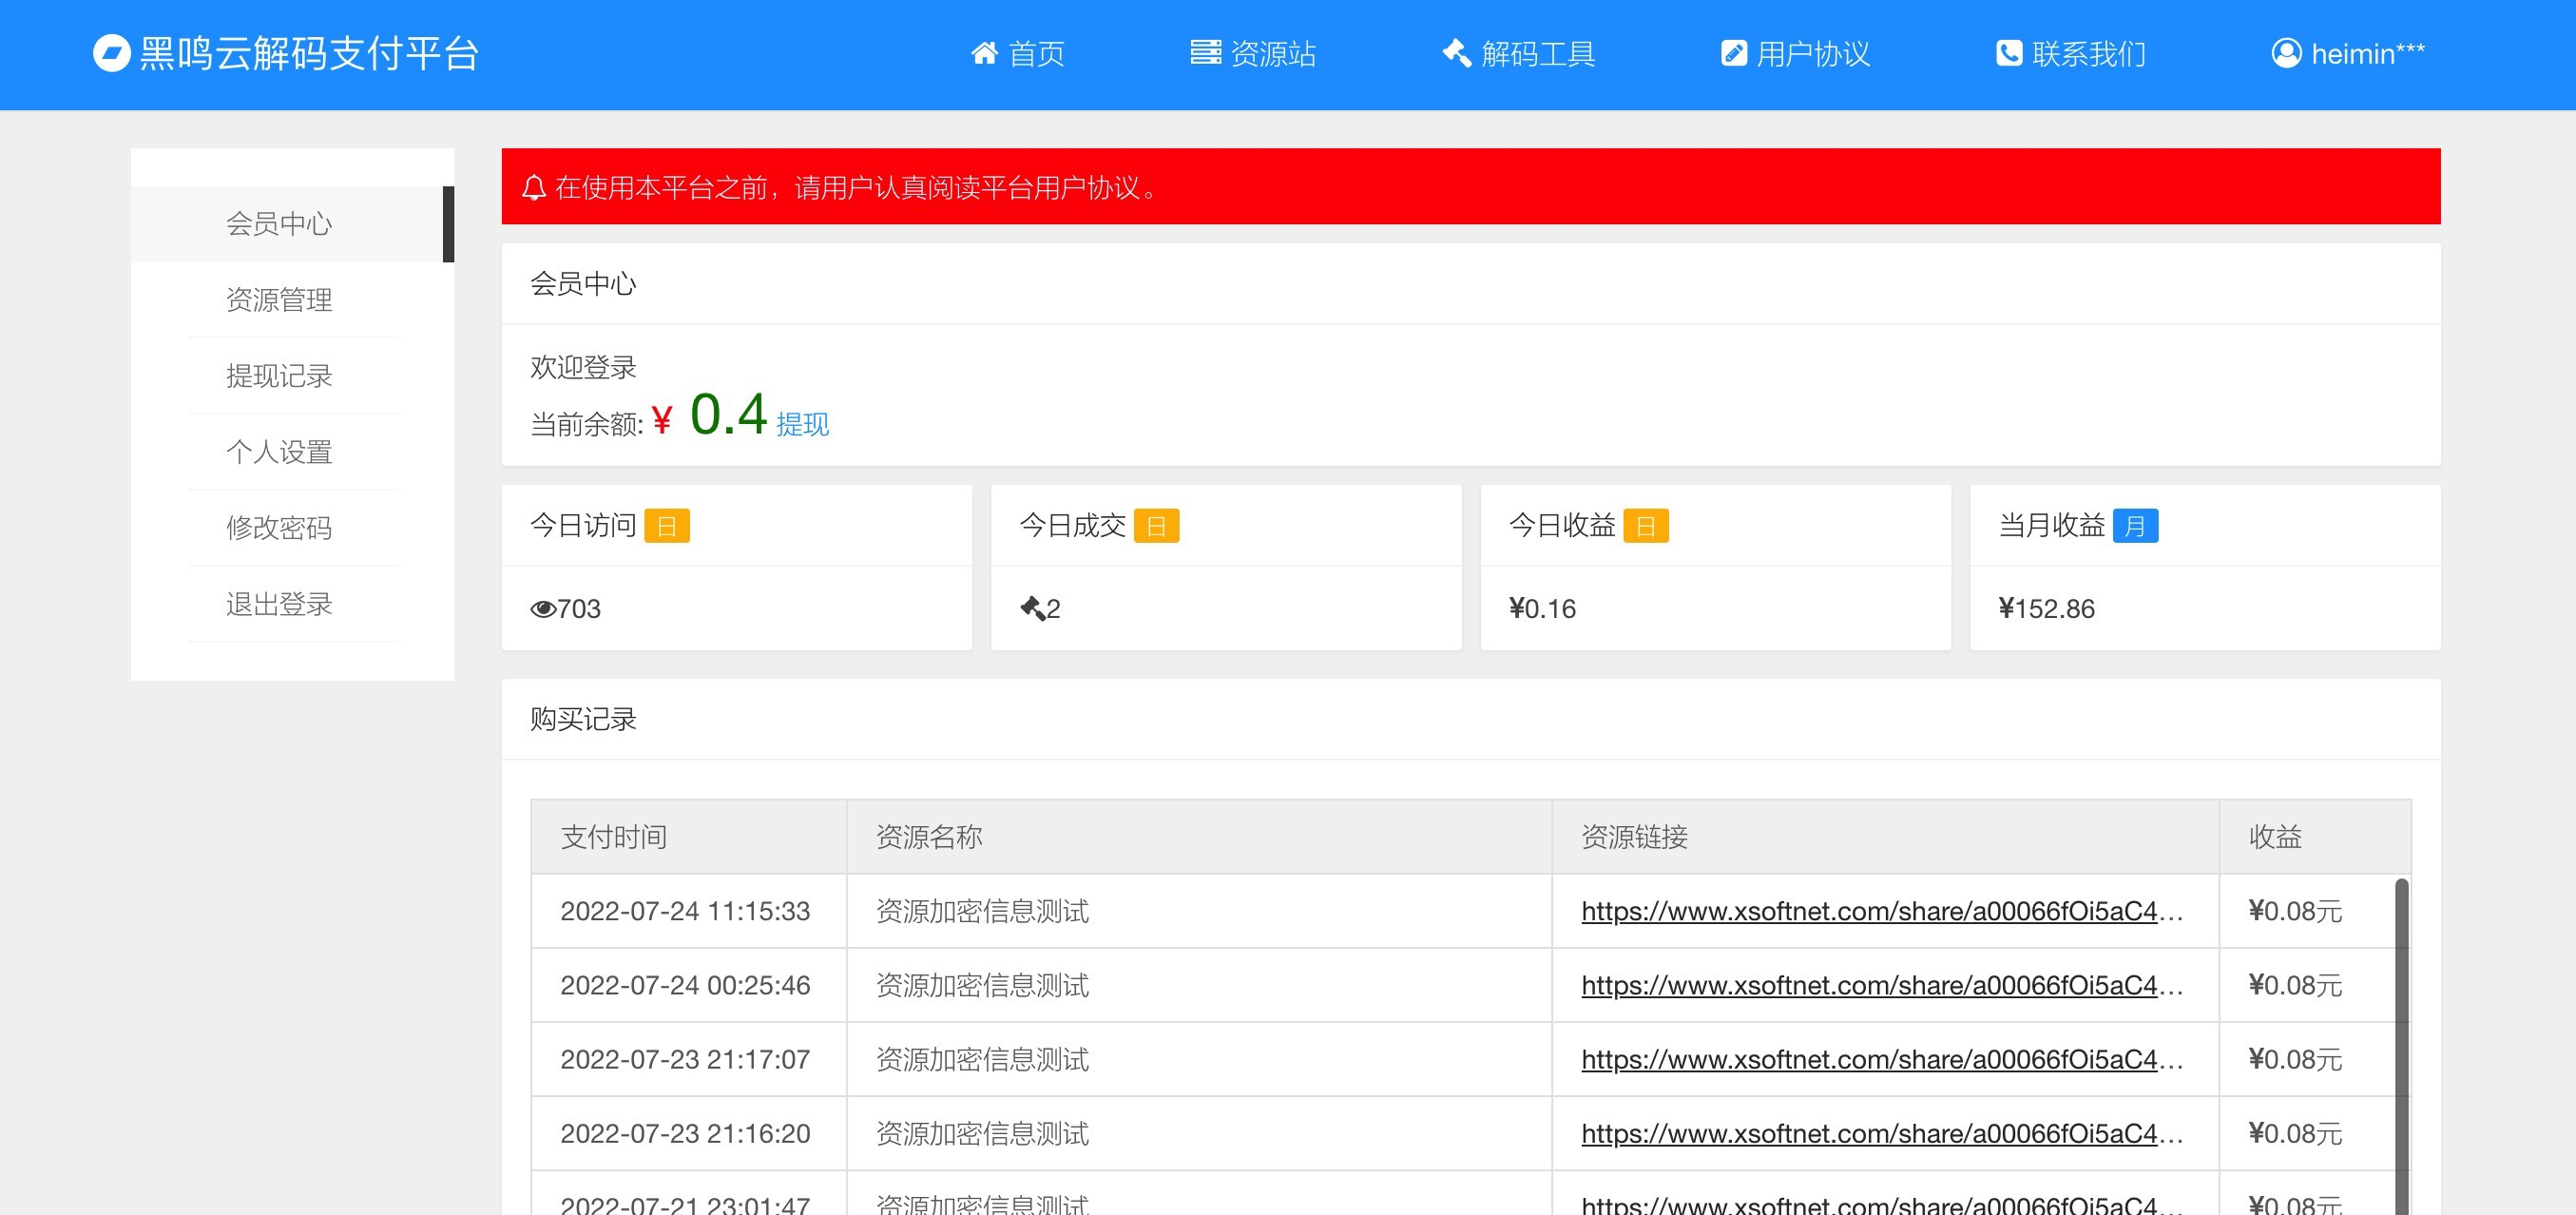Click the home icon beside 首页
The image size is (2576, 1215).
[x=984, y=53]
